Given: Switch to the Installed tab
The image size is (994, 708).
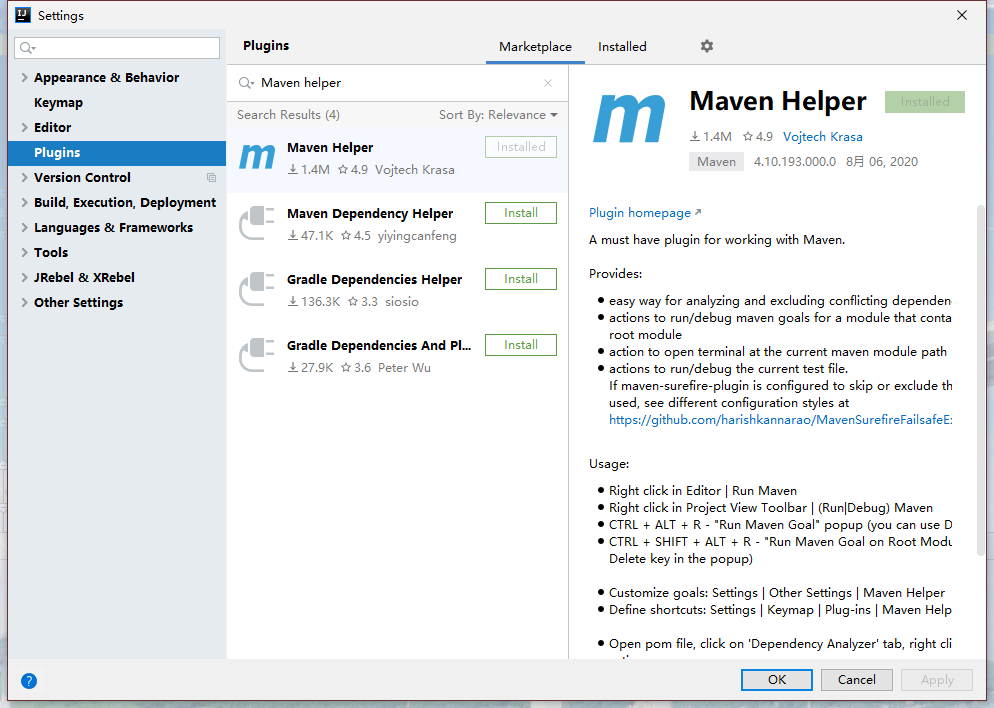Looking at the screenshot, I should [622, 47].
